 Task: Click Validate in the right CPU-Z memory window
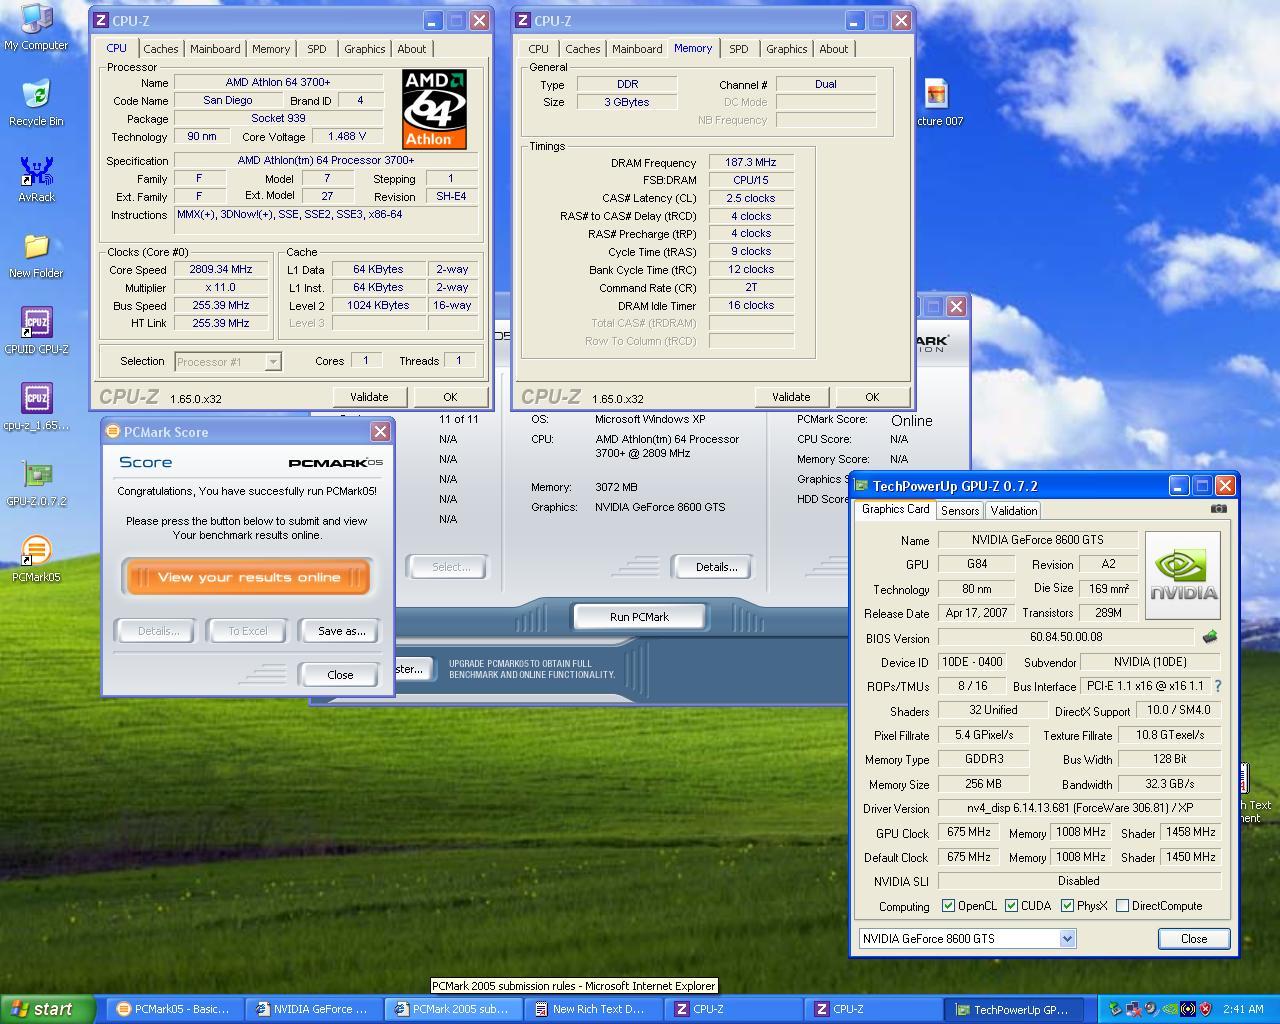tap(791, 397)
